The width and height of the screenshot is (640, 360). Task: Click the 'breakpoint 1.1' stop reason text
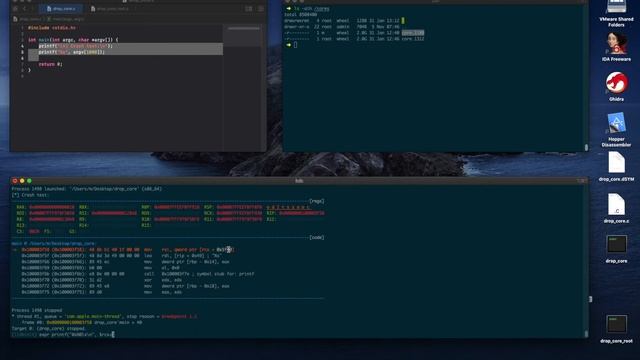[179, 316]
